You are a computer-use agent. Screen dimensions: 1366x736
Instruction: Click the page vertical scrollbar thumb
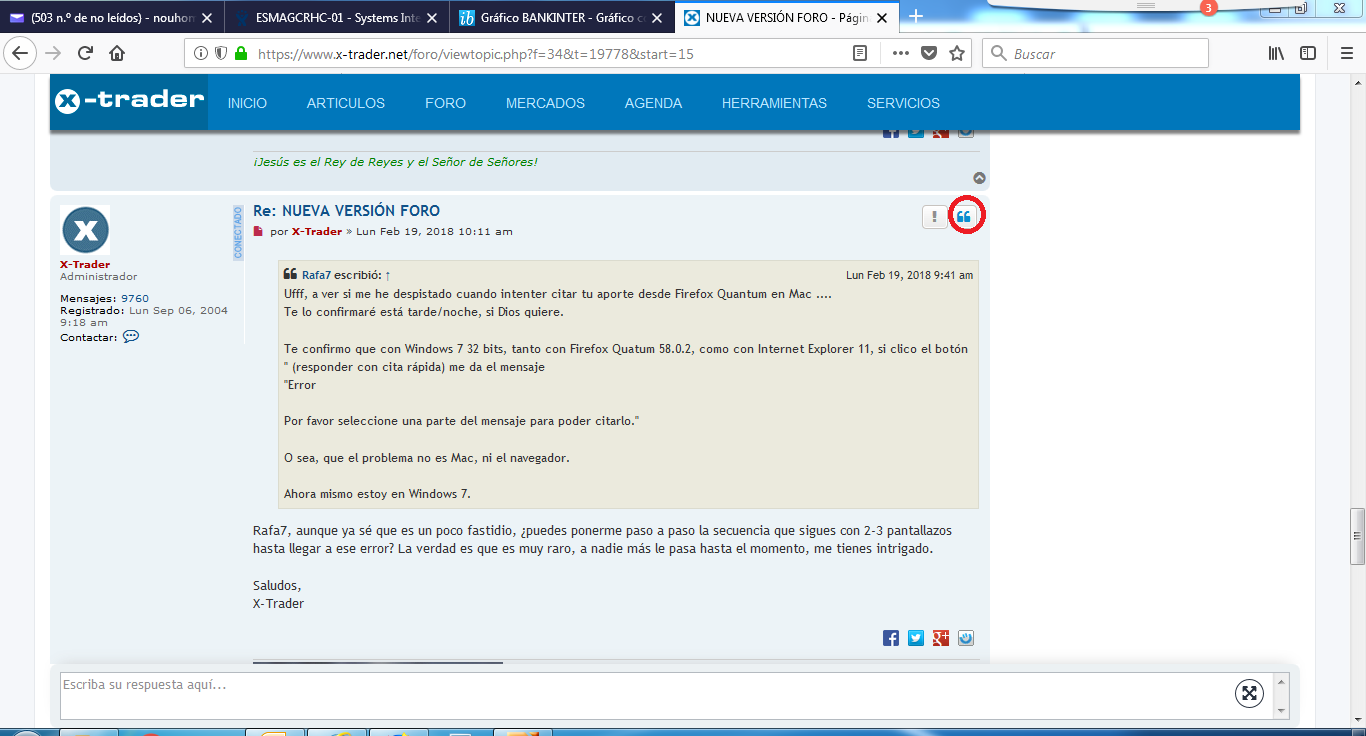pyautogui.click(x=1357, y=538)
